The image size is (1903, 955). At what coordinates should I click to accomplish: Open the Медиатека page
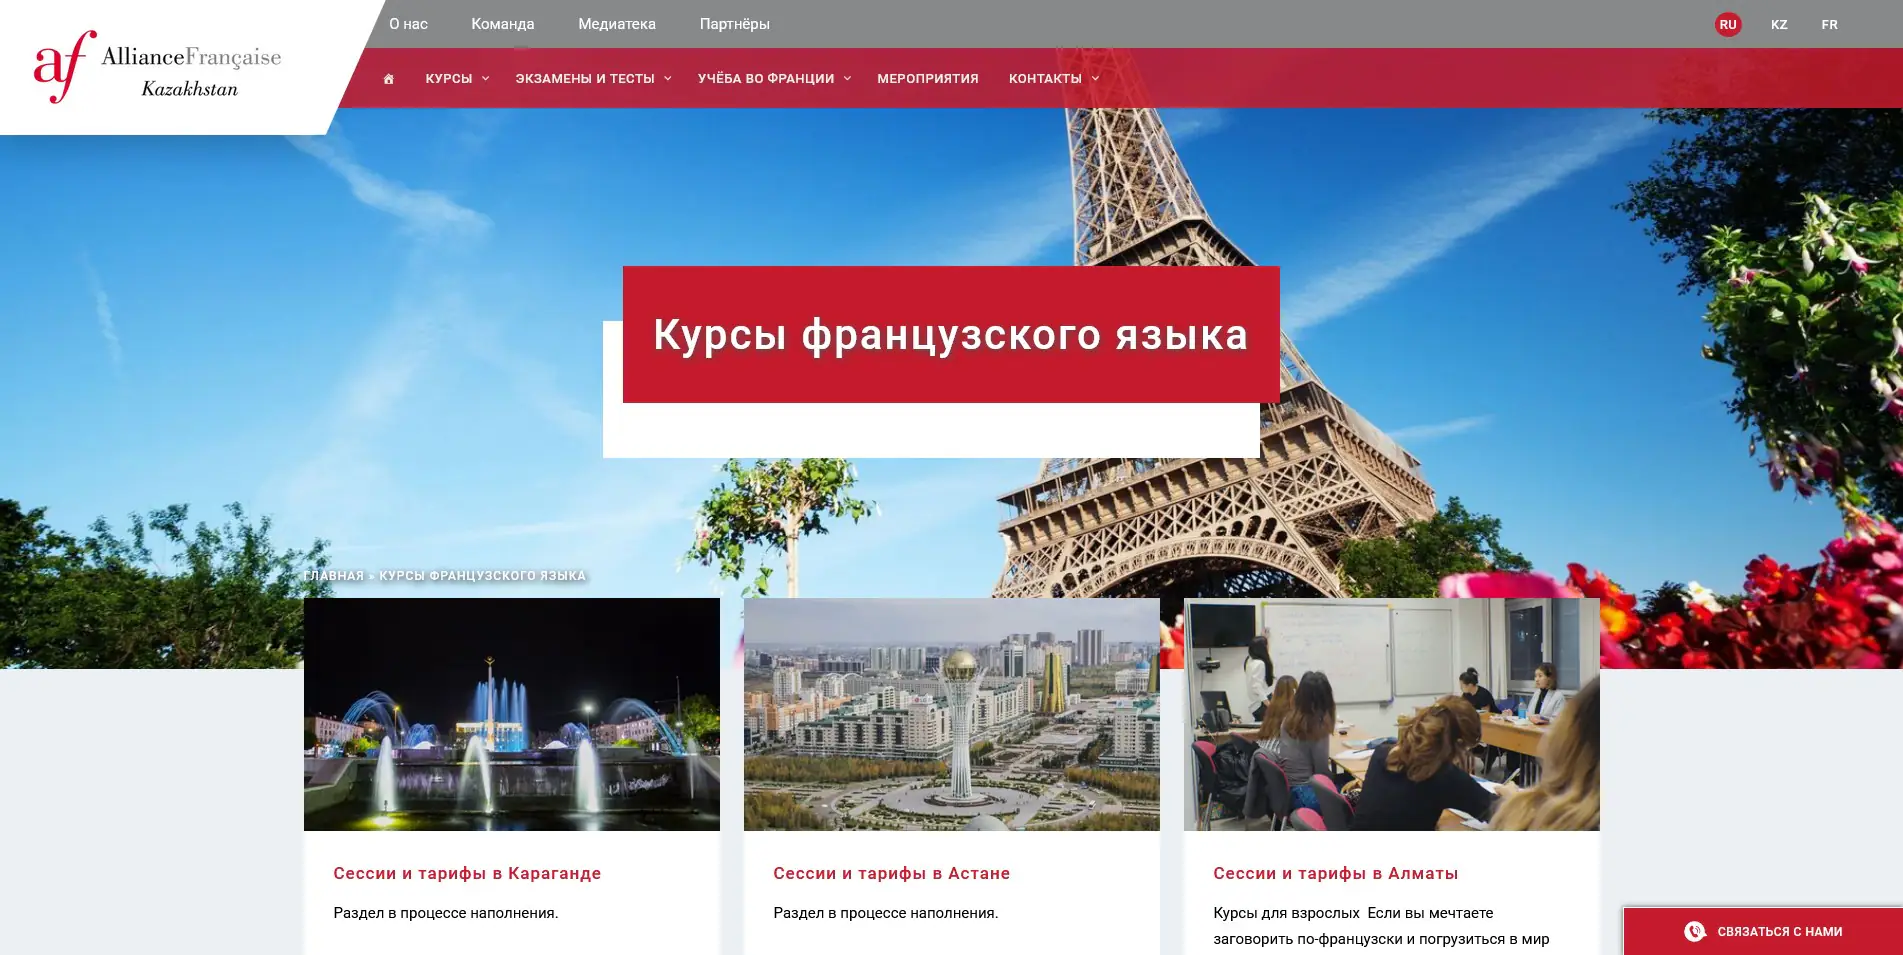click(x=617, y=24)
